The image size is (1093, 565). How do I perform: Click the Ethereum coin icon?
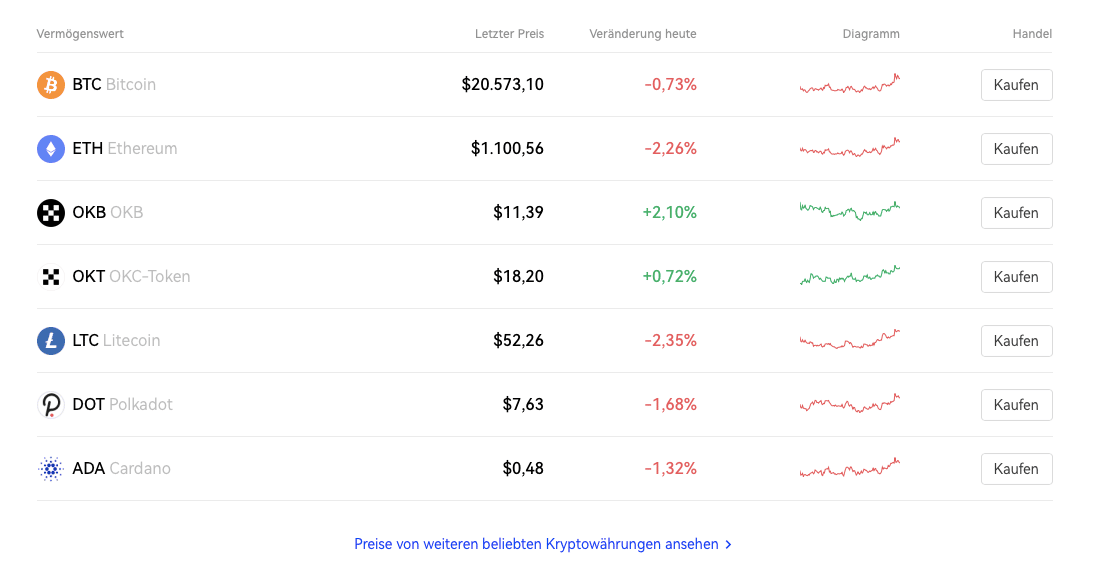pos(50,149)
